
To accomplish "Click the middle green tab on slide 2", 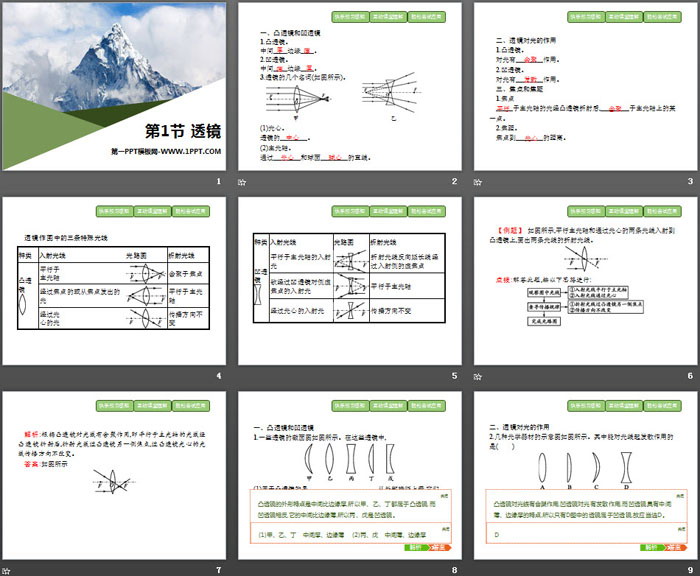I will (x=388, y=17).
